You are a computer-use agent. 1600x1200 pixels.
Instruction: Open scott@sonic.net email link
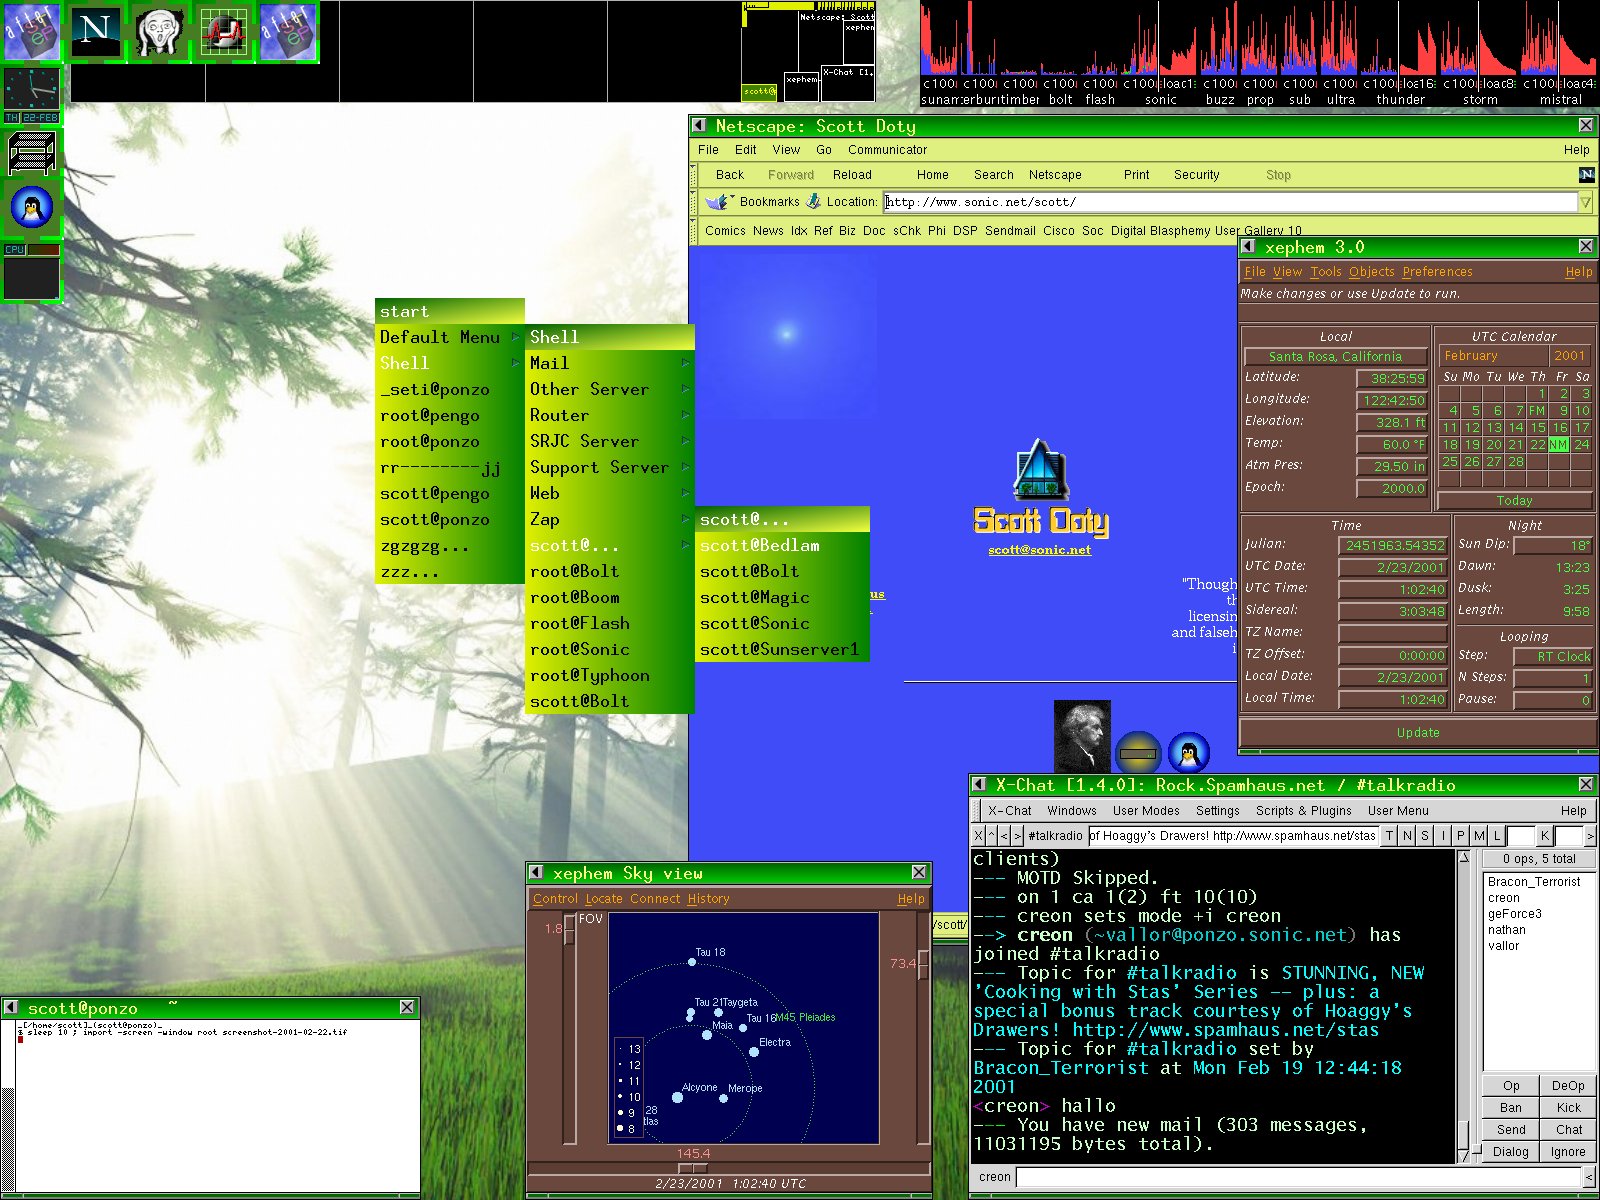pos(1039,550)
